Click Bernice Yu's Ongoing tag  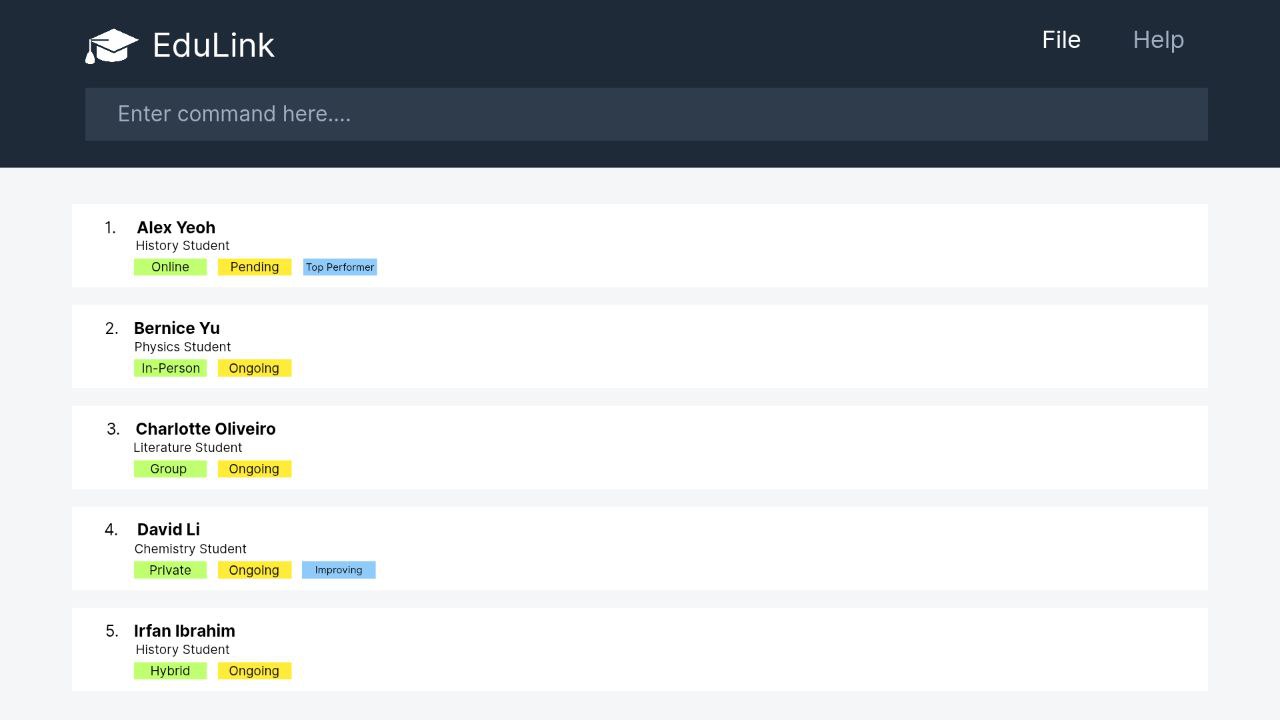pos(254,368)
